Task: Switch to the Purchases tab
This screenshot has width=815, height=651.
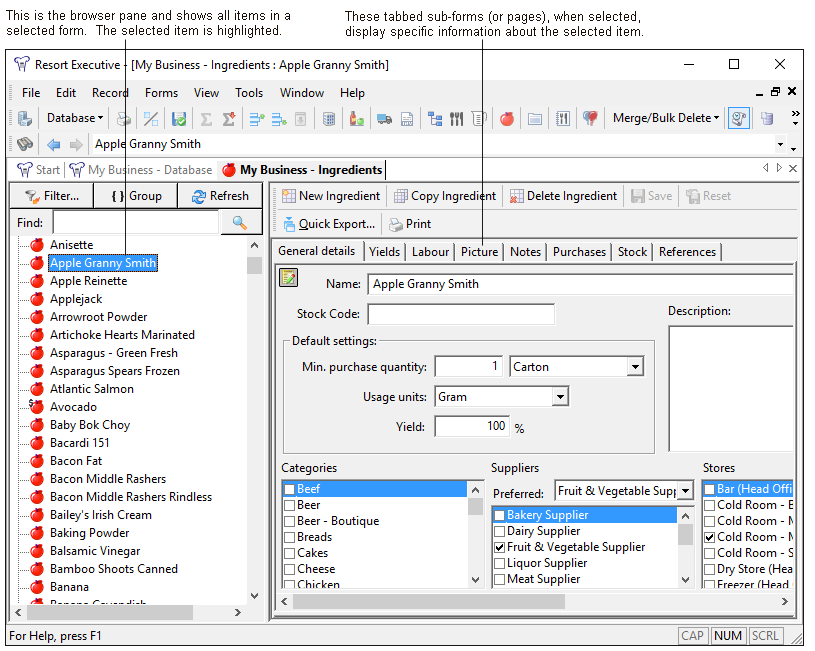Action: (x=579, y=252)
